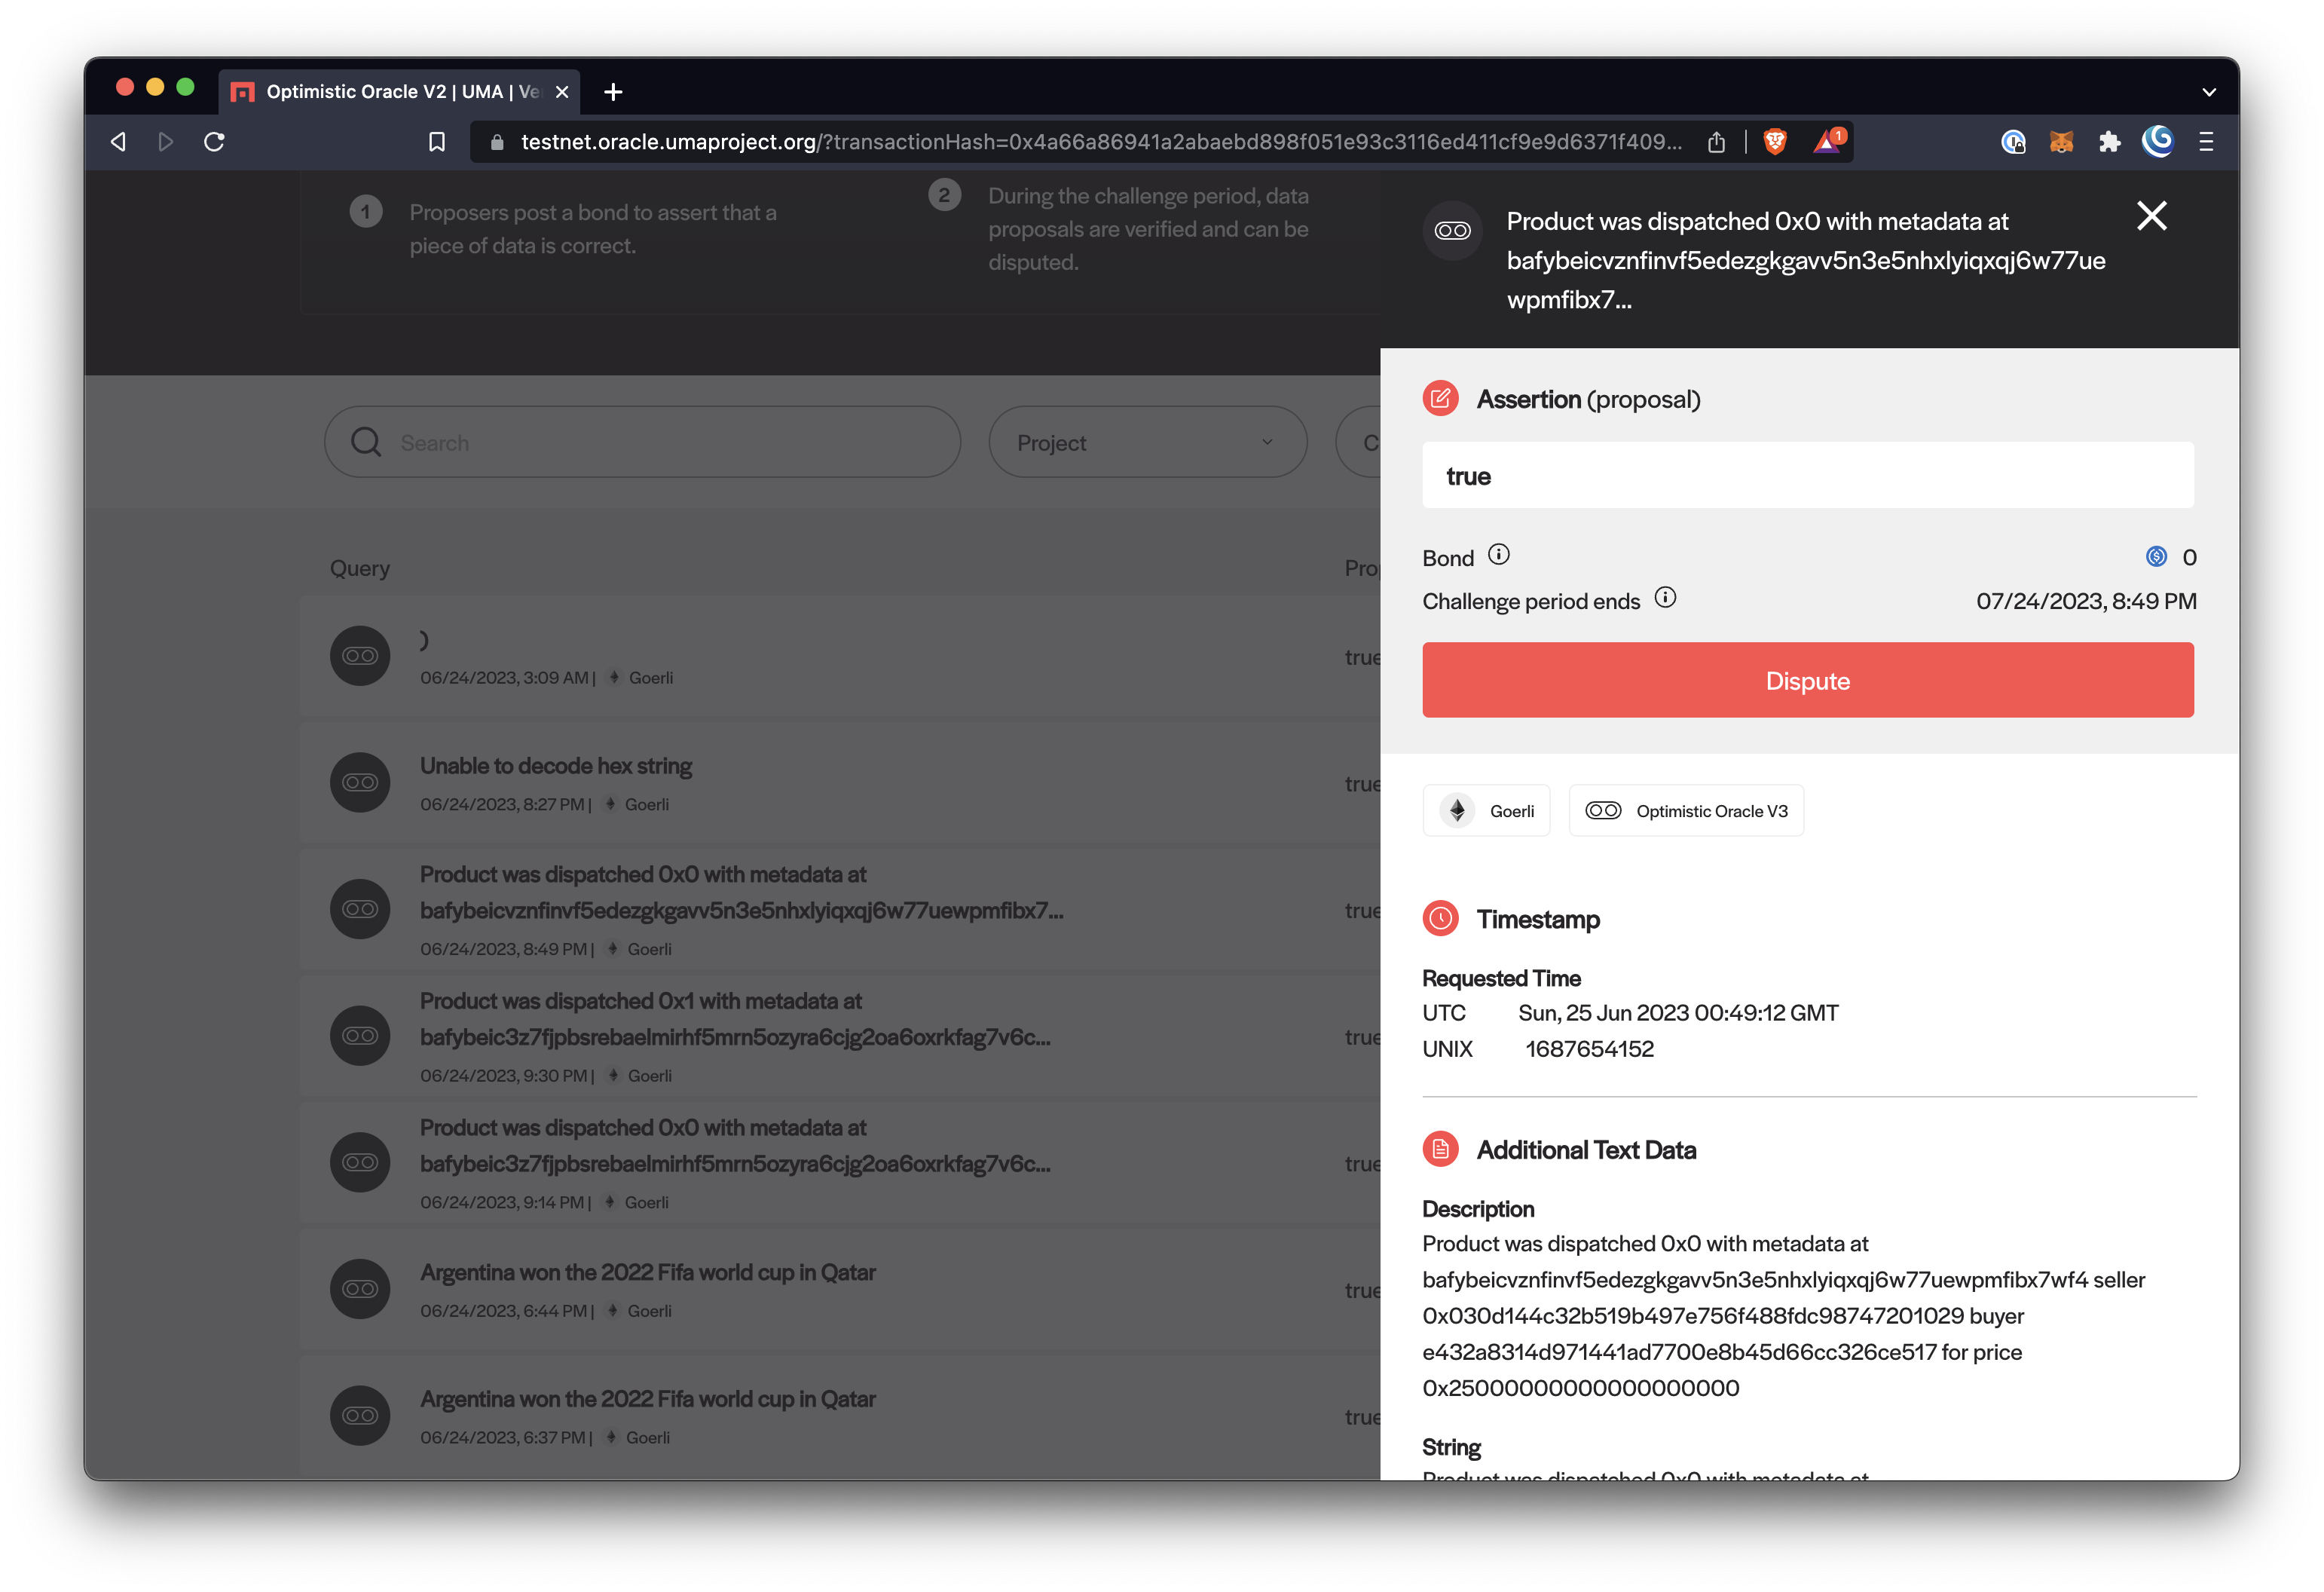Click the Requested Time label
2324x1592 pixels.
(x=1501, y=978)
